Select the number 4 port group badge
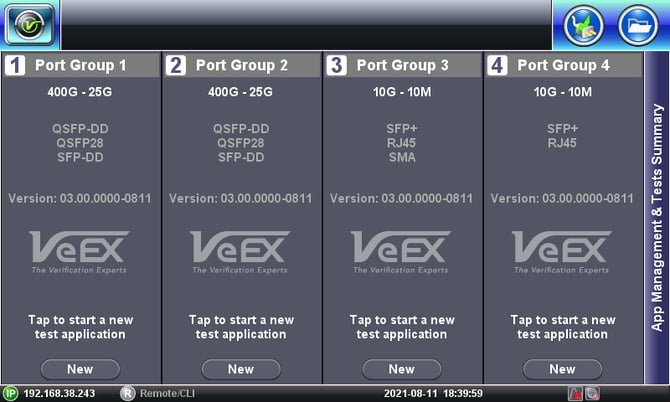The image size is (670, 402). point(497,65)
